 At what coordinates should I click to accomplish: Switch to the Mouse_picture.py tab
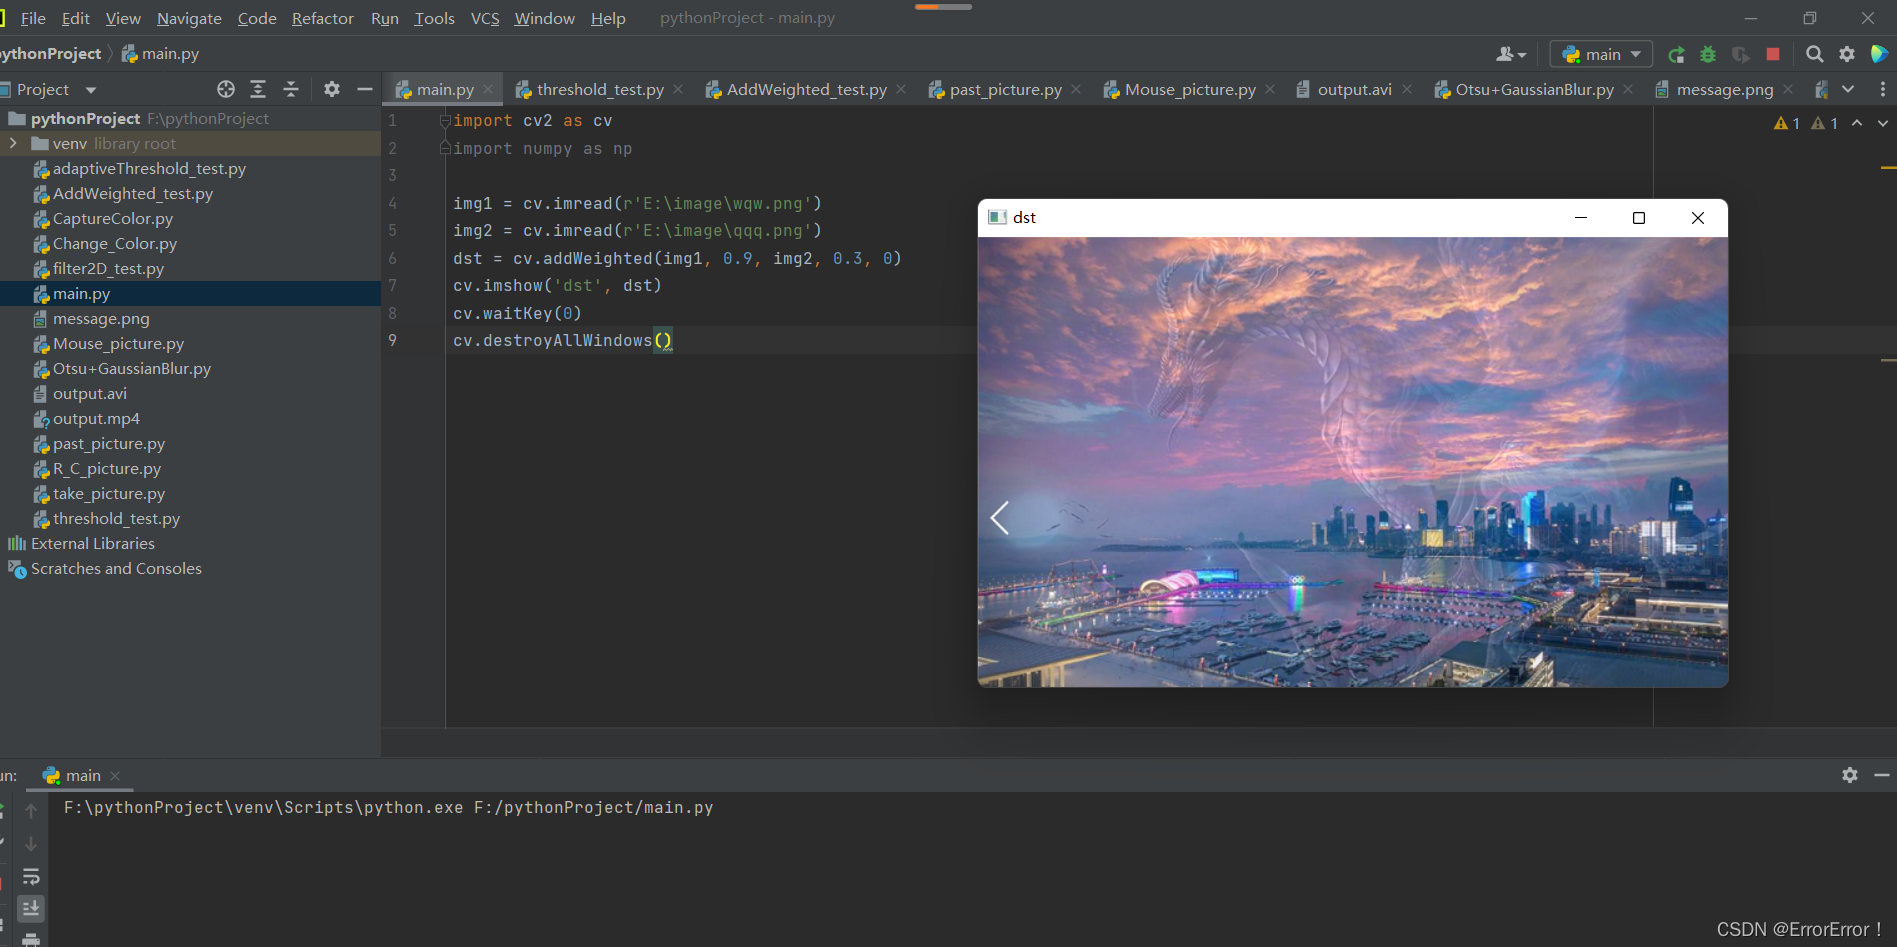pyautogui.click(x=1190, y=89)
